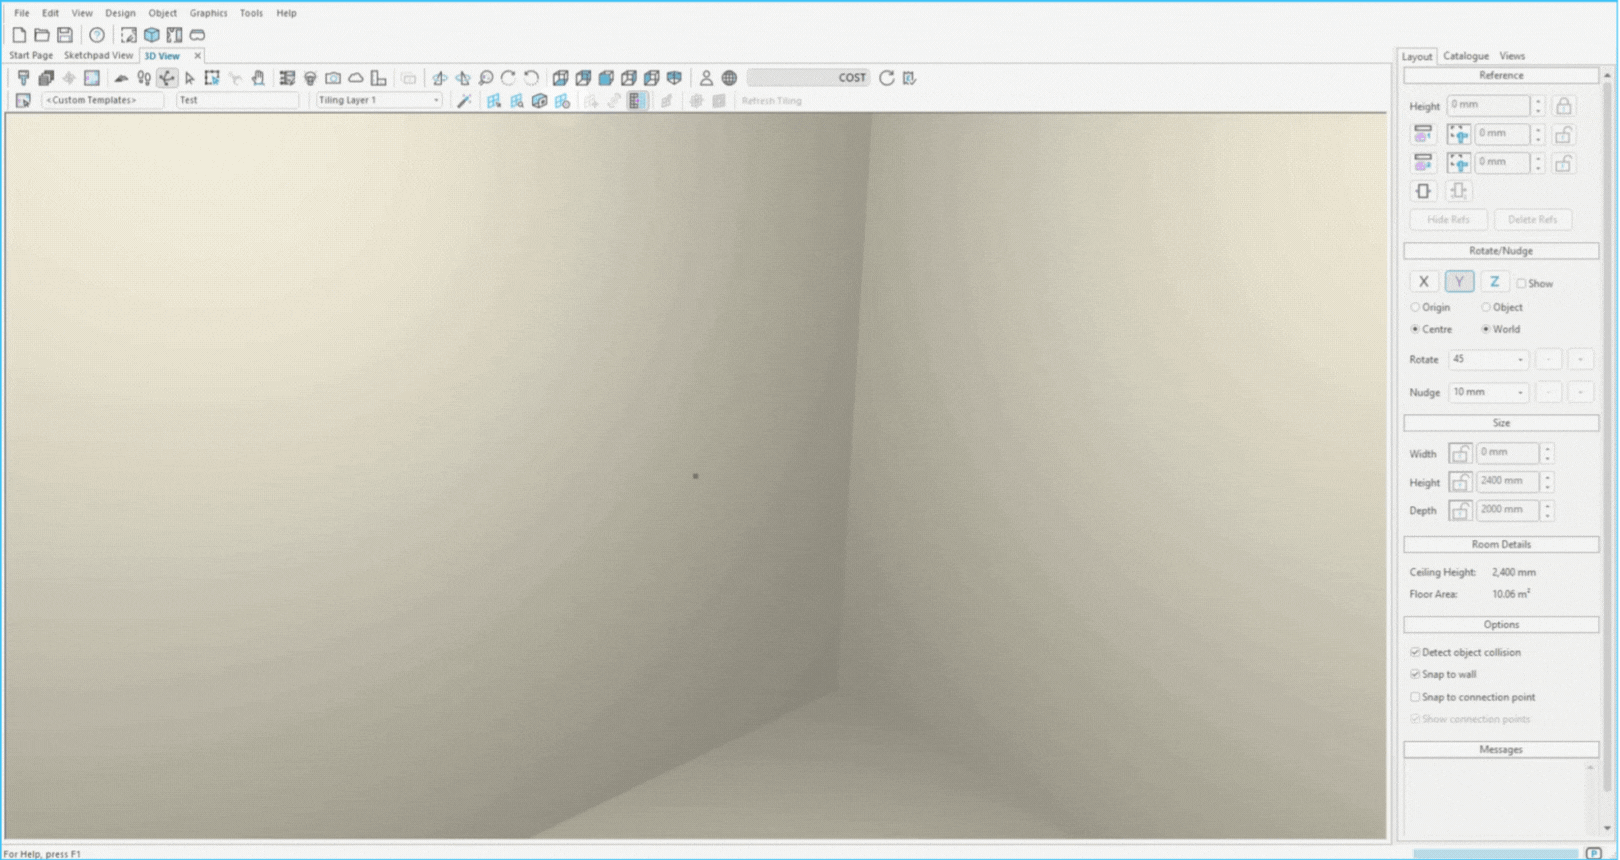The height and width of the screenshot is (860, 1620).
Task: Click the VR headset icon
Action: (x=197, y=35)
